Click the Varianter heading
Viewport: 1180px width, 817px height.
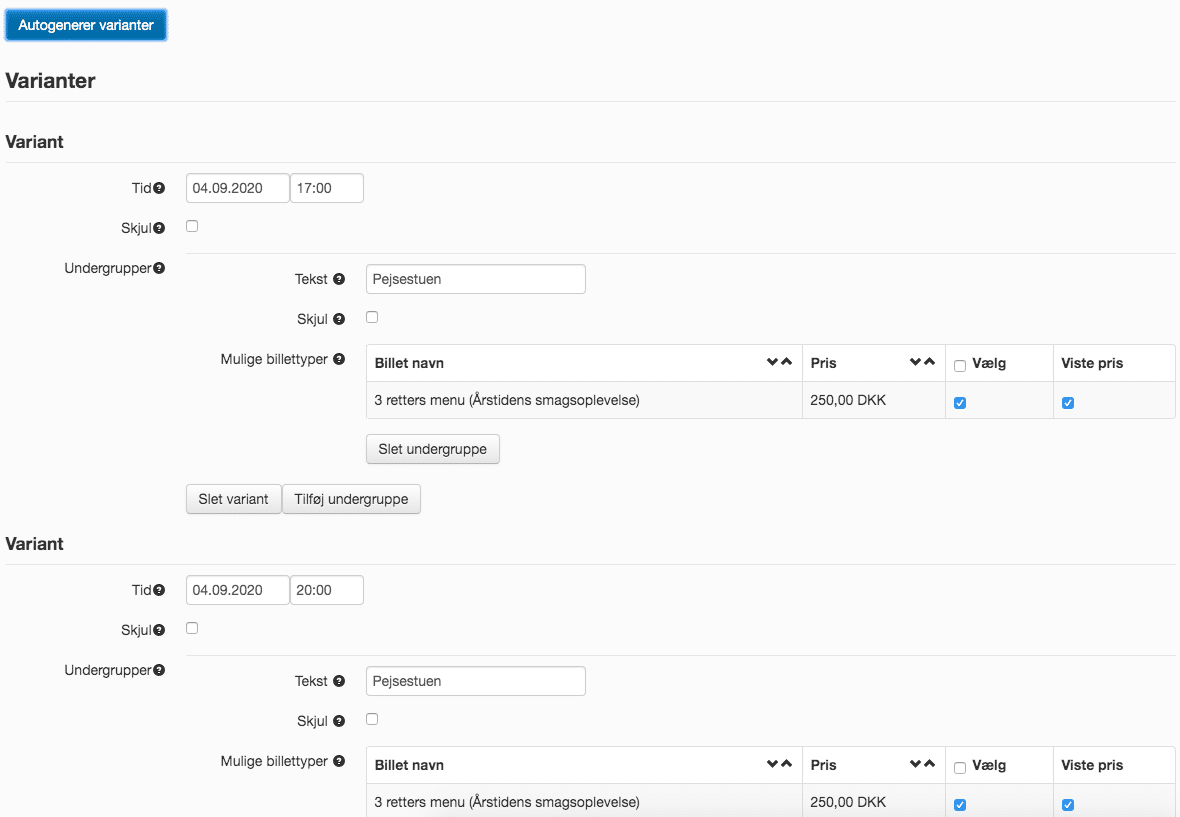coord(50,80)
